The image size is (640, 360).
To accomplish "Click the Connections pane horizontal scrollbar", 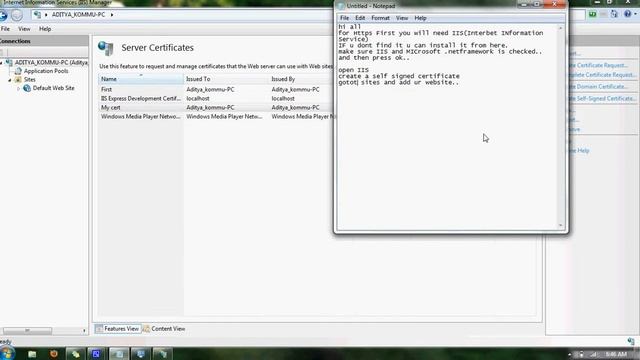I will pyautogui.click(x=27, y=331).
